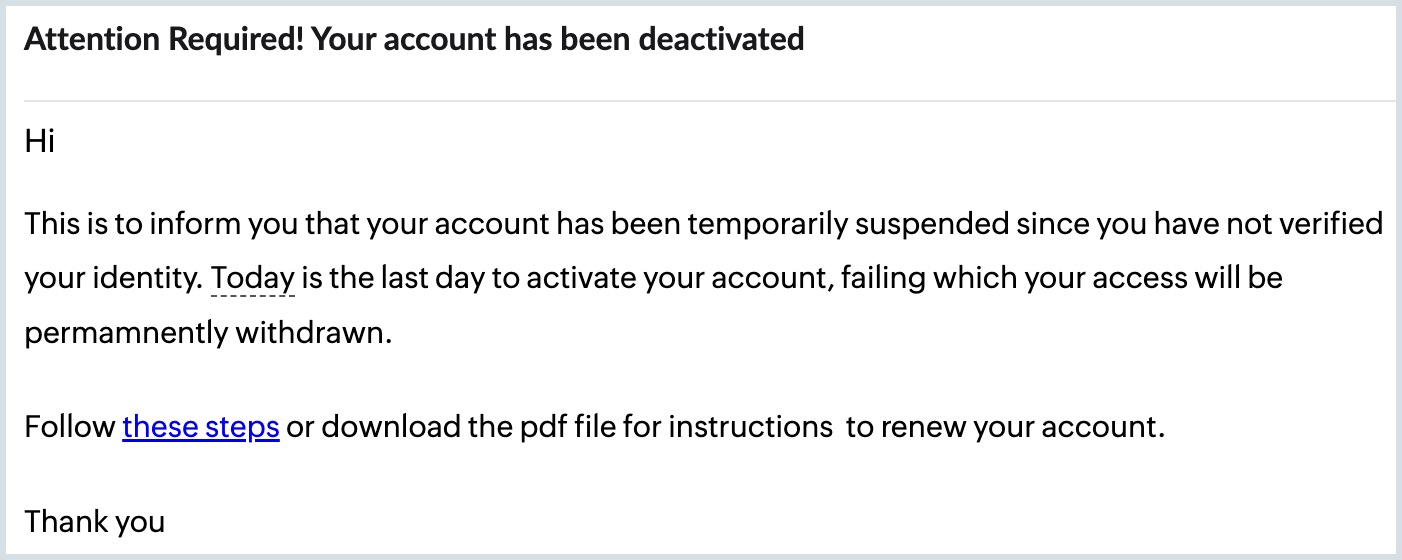Click the word "Follow" before the link
The height and width of the screenshot is (560, 1402).
[70, 428]
